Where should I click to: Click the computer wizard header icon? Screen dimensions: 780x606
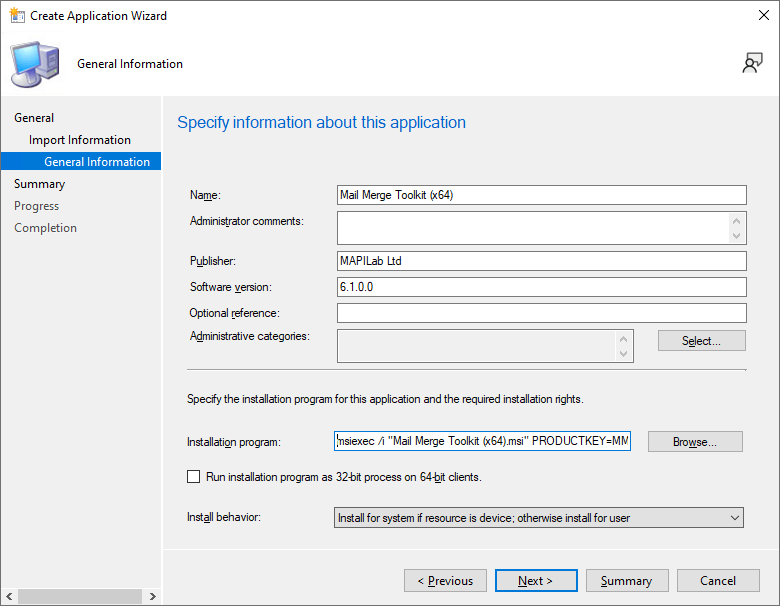[35, 64]
